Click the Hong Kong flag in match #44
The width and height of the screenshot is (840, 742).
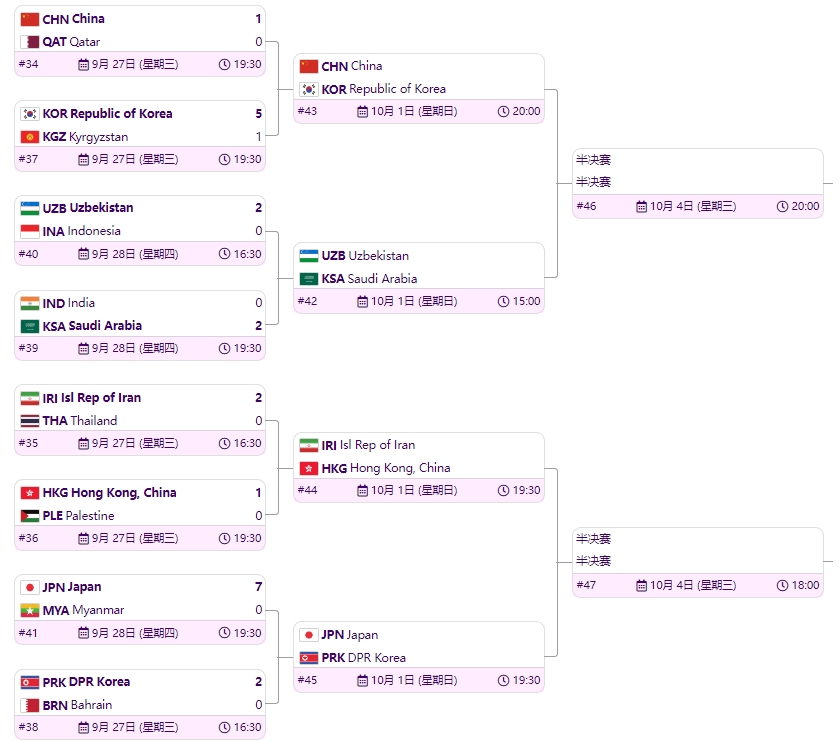(x=309, y=468)
